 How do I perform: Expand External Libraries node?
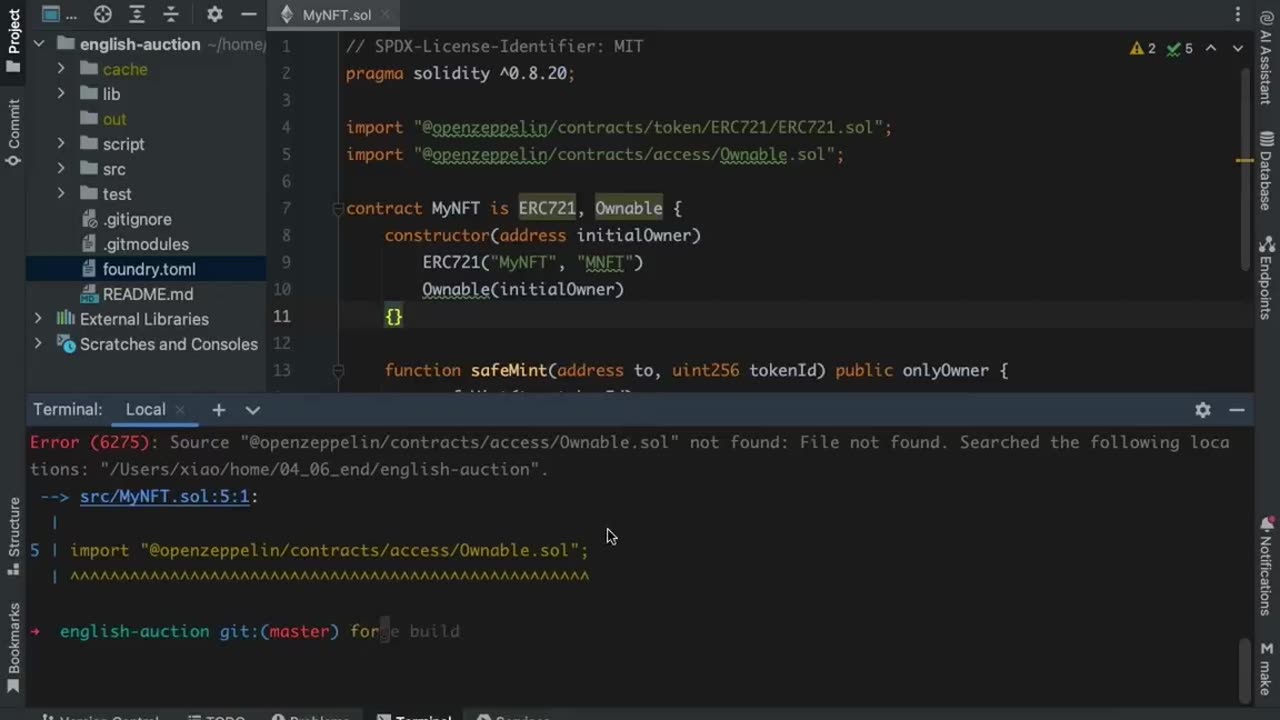39,319
